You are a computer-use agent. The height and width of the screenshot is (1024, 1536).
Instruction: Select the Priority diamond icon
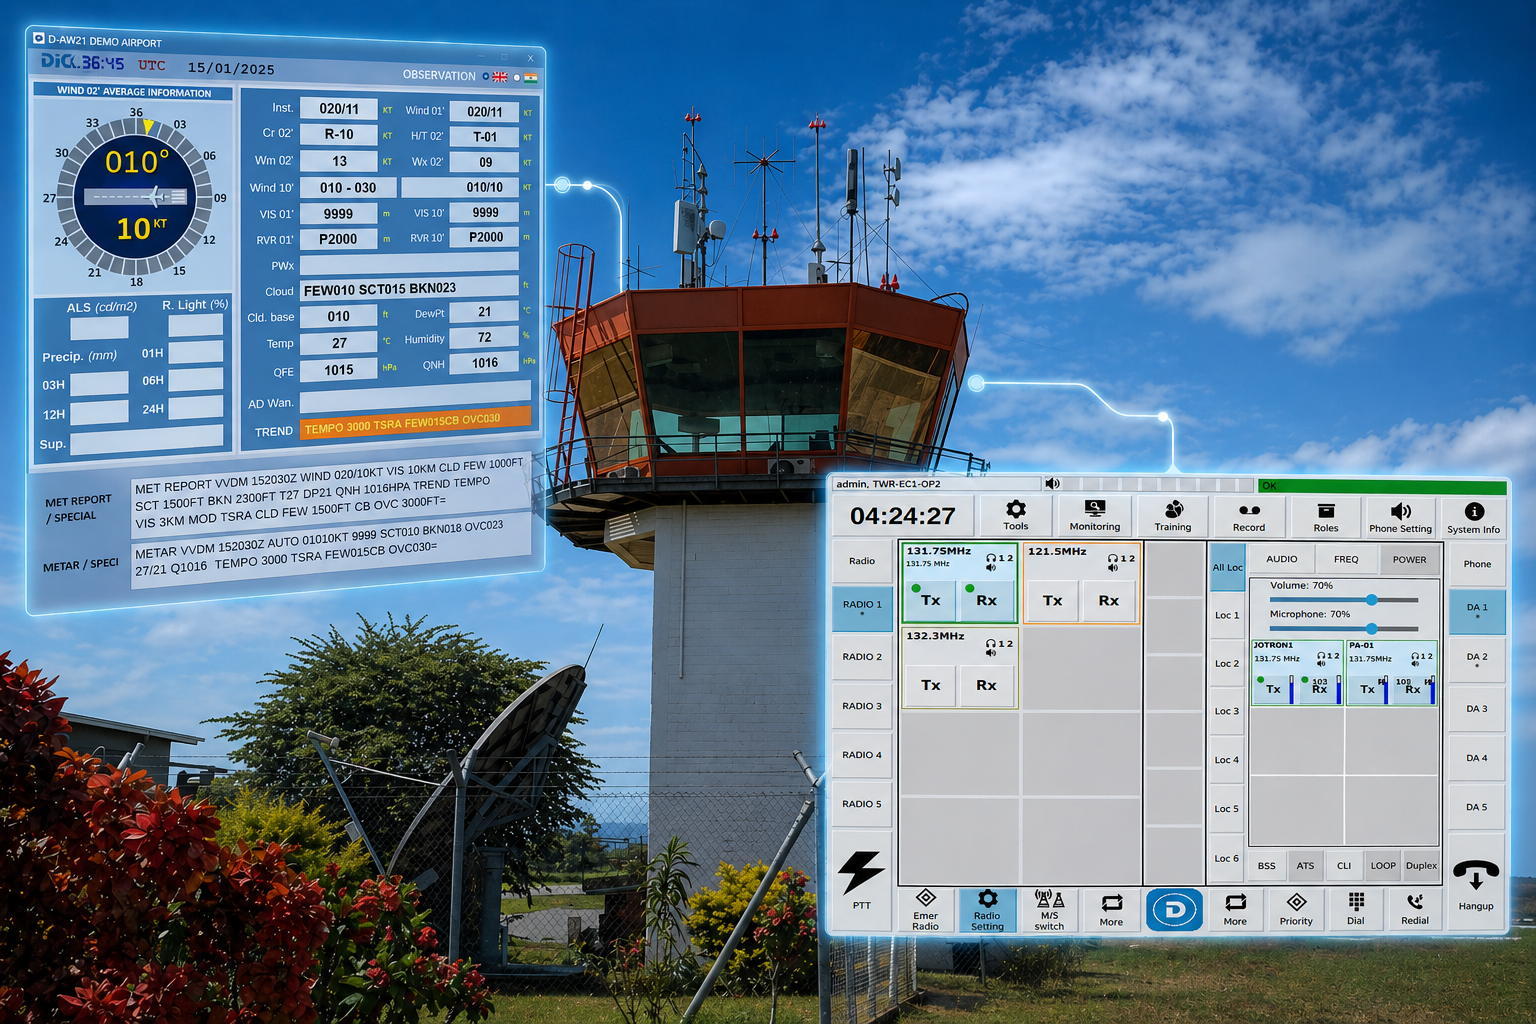(x=1296, y=901)
